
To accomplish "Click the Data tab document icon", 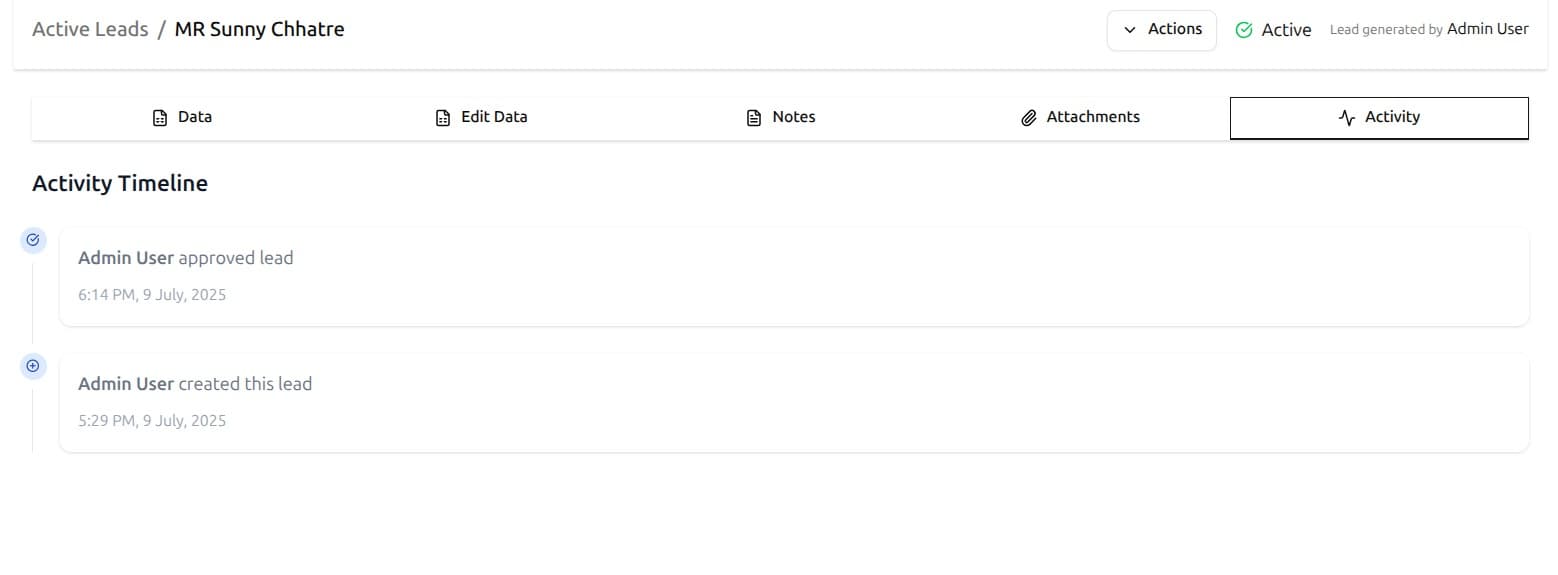I will [160, 118].
